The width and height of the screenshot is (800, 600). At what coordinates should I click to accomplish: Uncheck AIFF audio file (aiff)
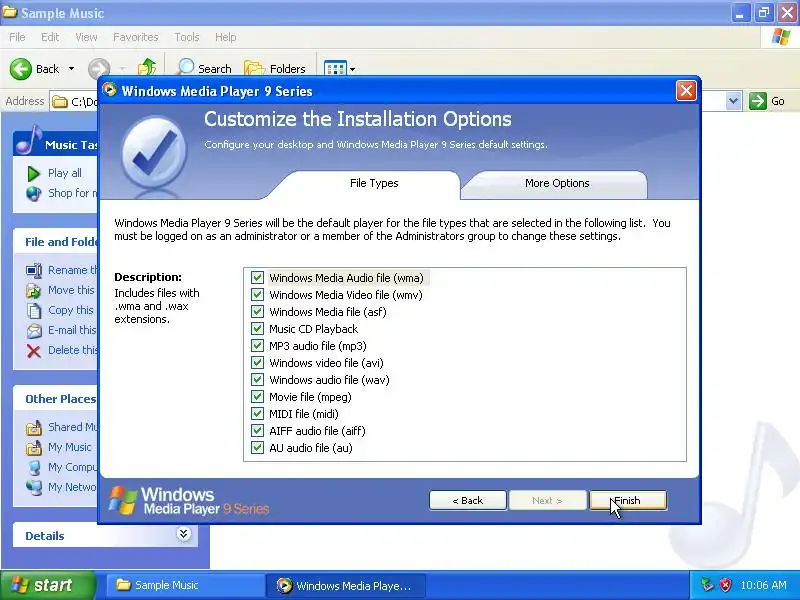[x=257, y=431]
